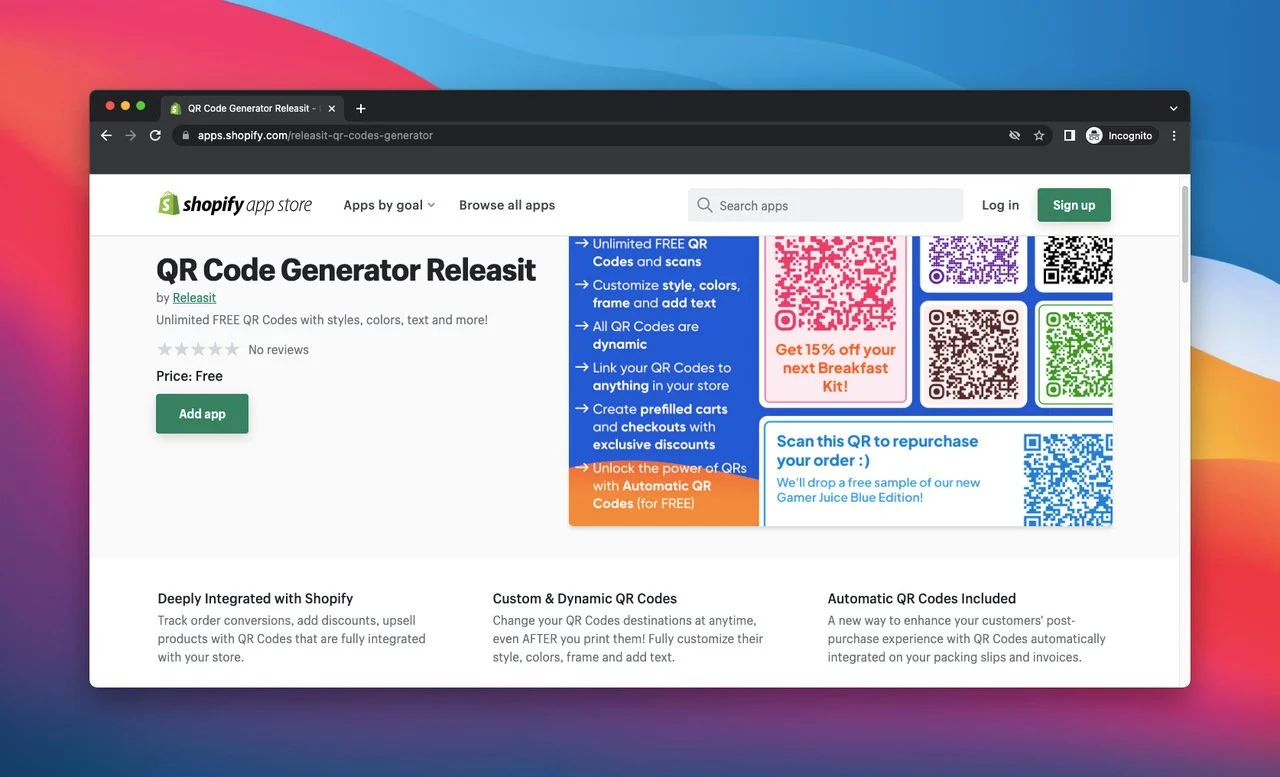Click the lock icon in the address bar
The height and width of the screenshot is (777, 1280).
click(185, 135)
